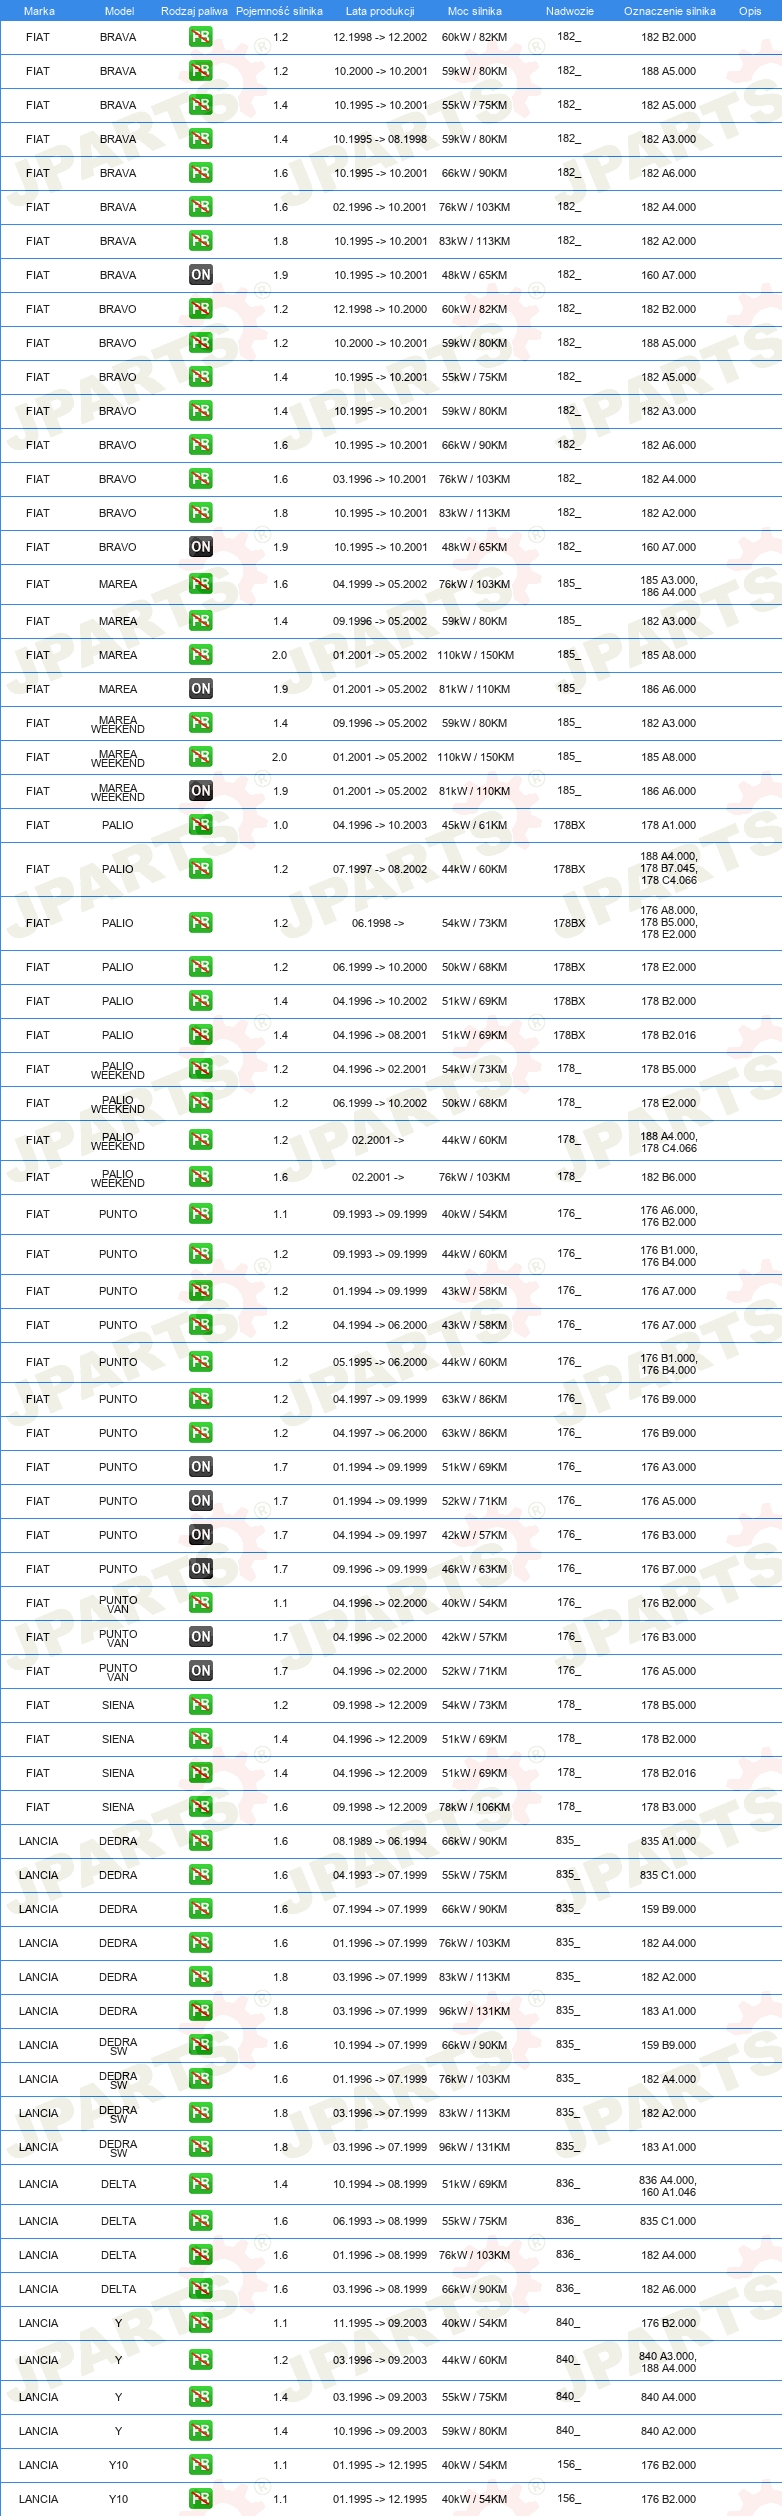782x2516 pixels.
Task: Click the Model column header
Action: click(120, 11)
